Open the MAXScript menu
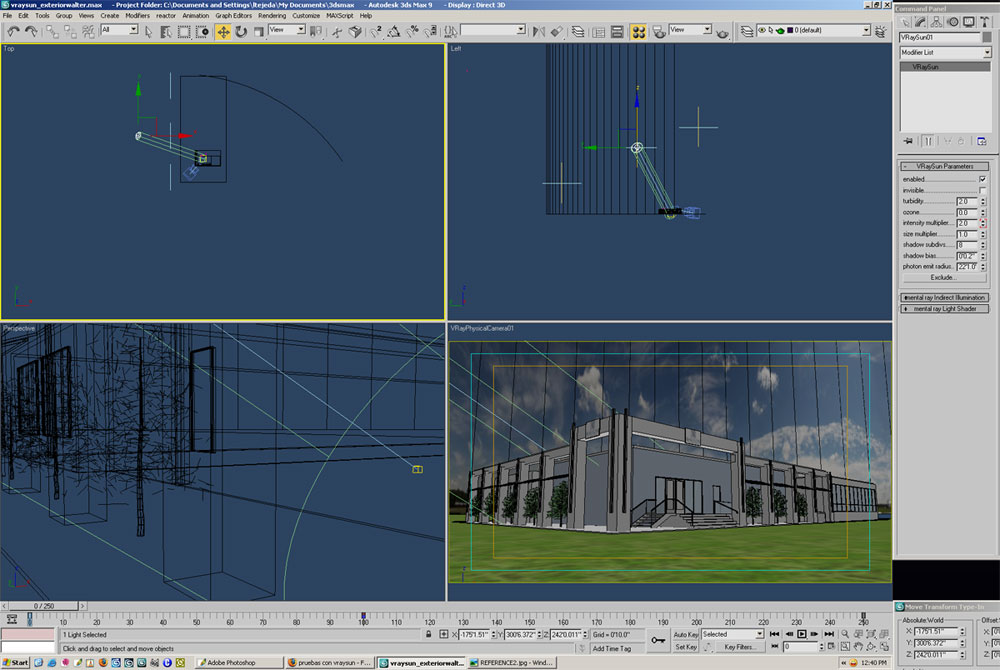1000x670 pixels. point(339,15)
